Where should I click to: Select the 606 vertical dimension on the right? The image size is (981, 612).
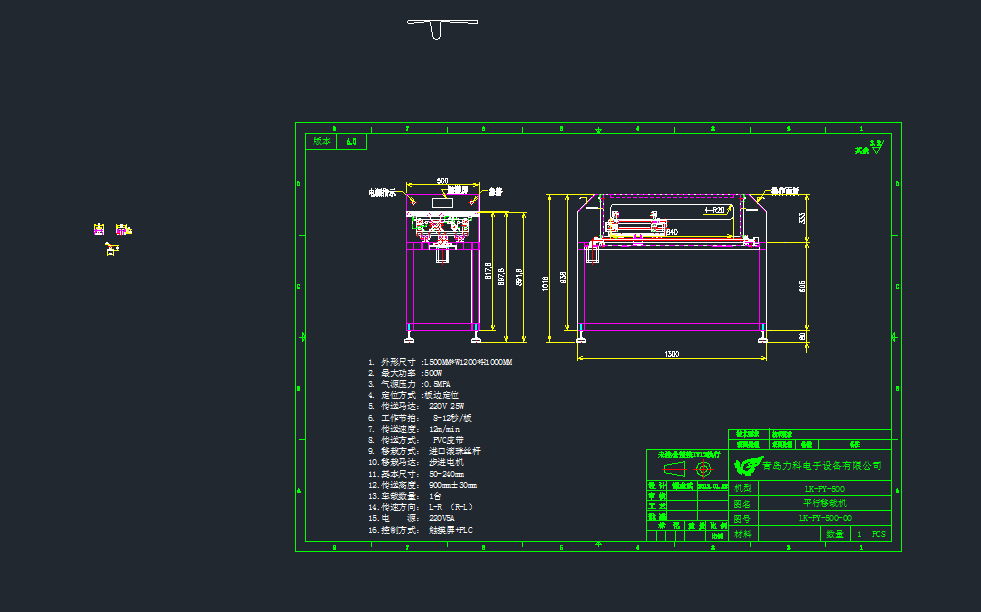click(803, 286)
